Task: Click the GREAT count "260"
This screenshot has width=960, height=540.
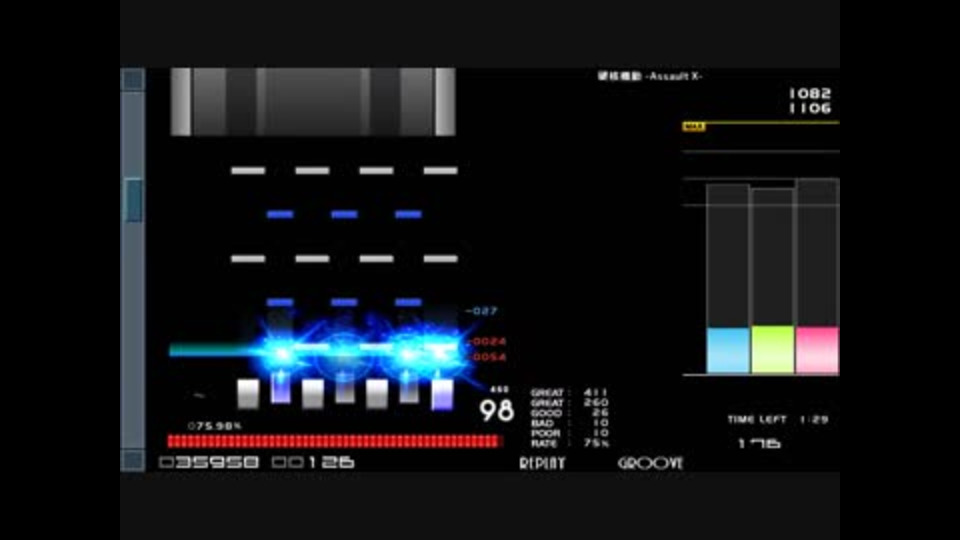Action: pos(596,402)
